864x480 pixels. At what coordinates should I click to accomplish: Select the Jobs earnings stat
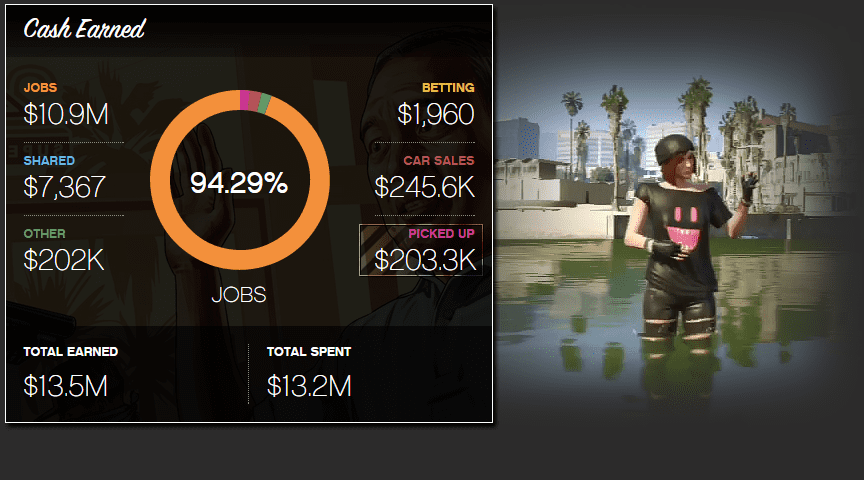(66, 105)
